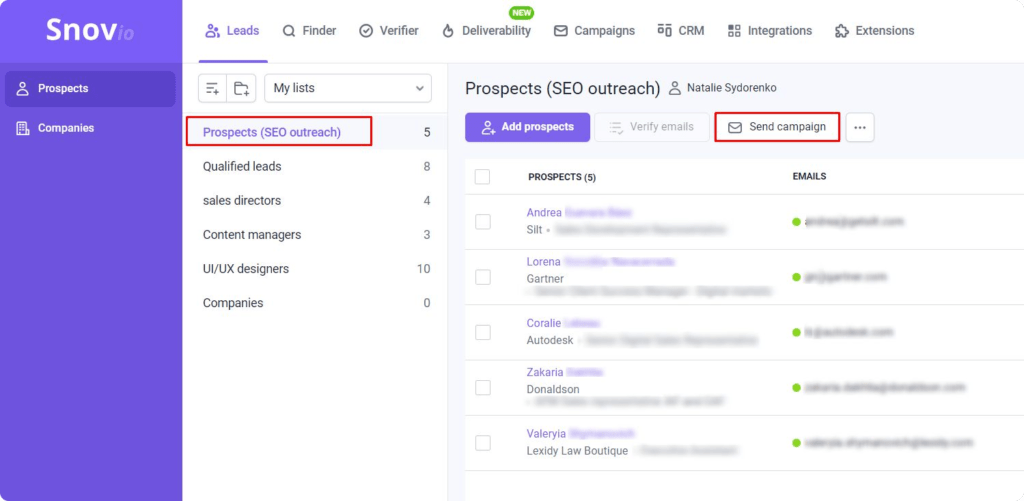Open the three-dot more options menu
This screenshot has height=501, width=1024.
tap(860, 127)
